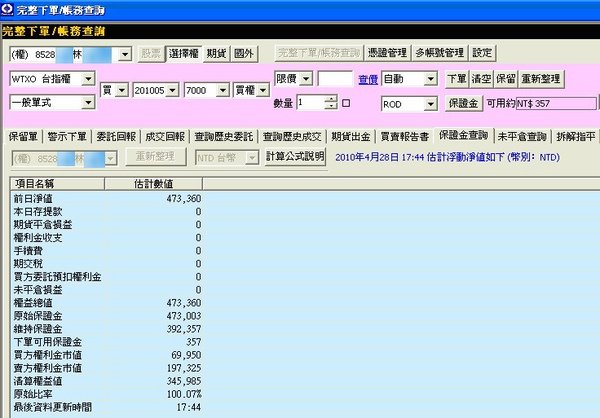This screenshot has width=600, height=418.
Task: Expand the WTXO 台指權 product dropdown
Action: point(88,79)
